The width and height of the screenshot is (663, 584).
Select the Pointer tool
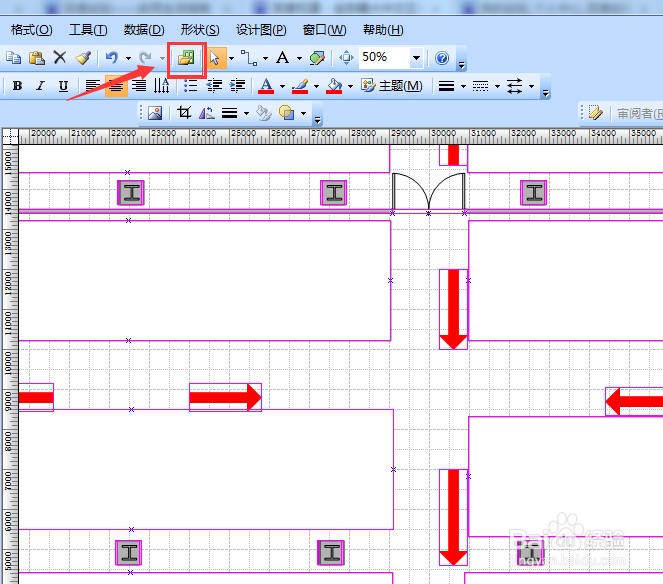coord(215,58)
